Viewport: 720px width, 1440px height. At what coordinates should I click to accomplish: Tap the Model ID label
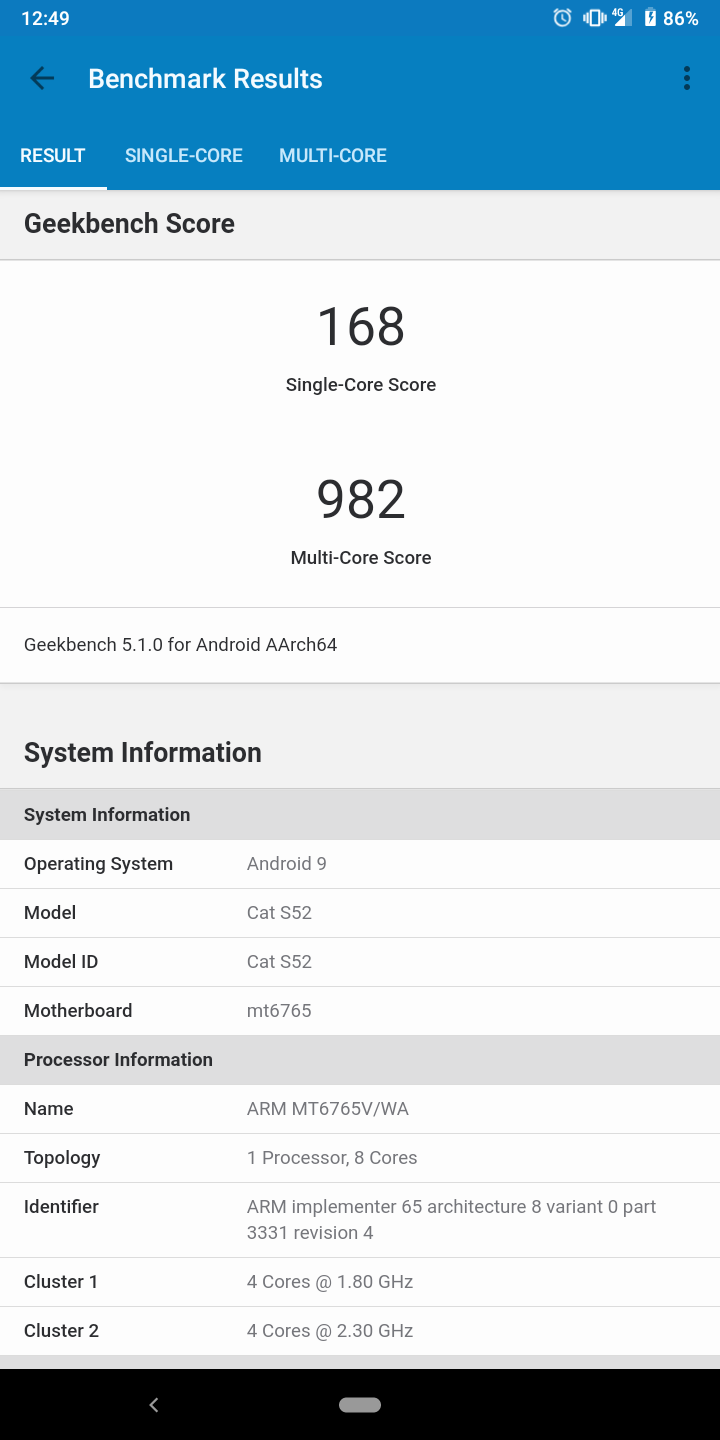(x=61, y=962)
